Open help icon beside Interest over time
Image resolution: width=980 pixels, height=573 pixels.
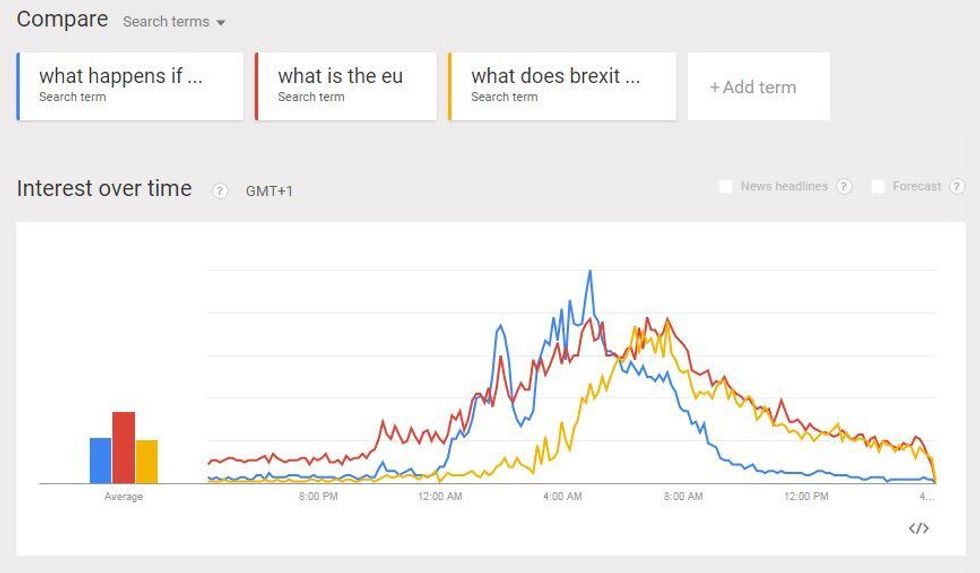pos(220,191)
